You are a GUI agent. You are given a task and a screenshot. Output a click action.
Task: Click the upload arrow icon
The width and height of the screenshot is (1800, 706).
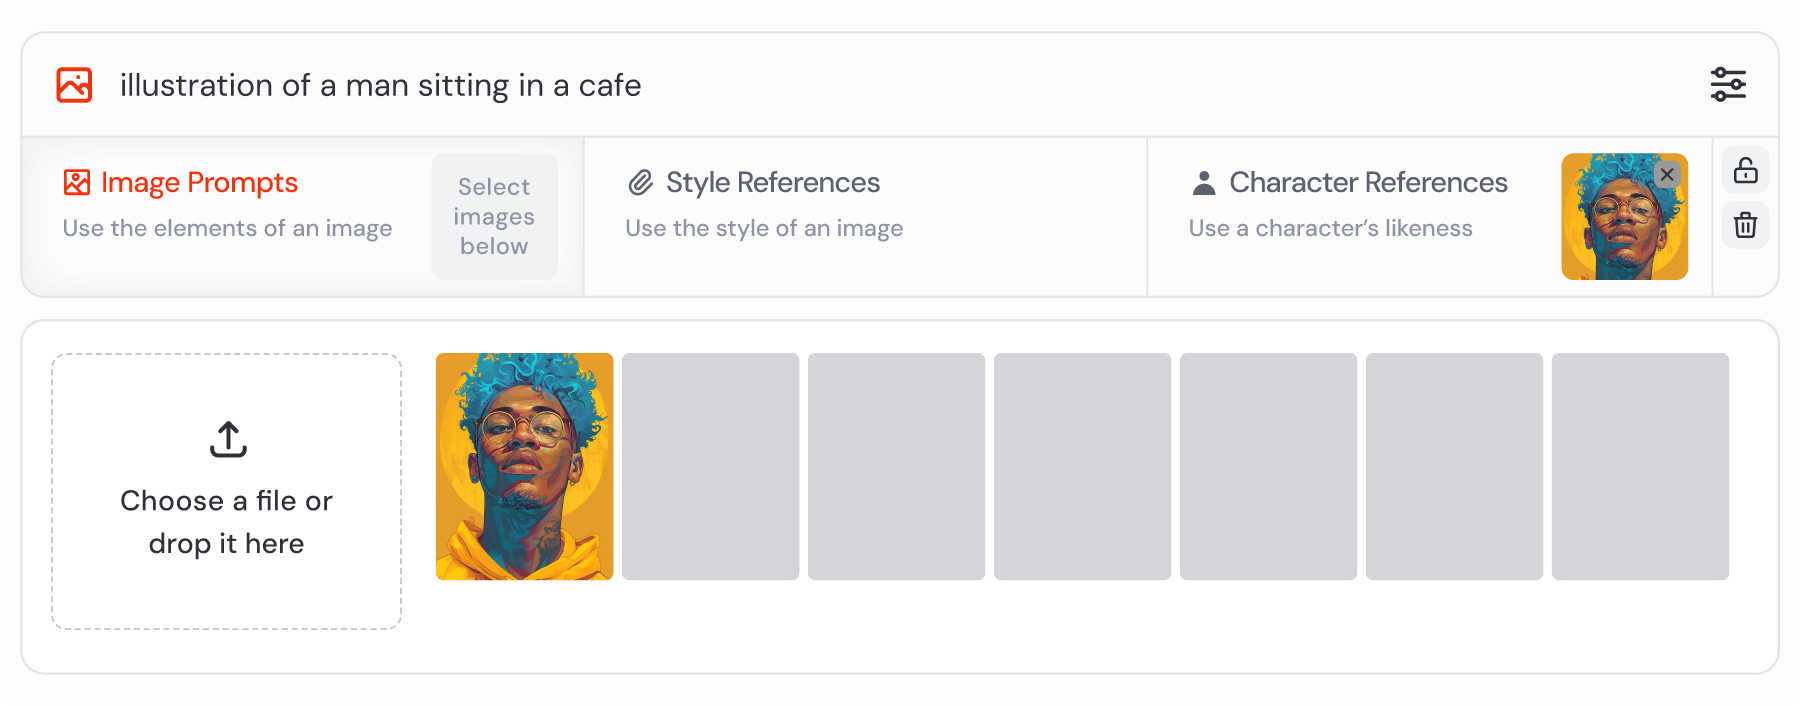228,439
